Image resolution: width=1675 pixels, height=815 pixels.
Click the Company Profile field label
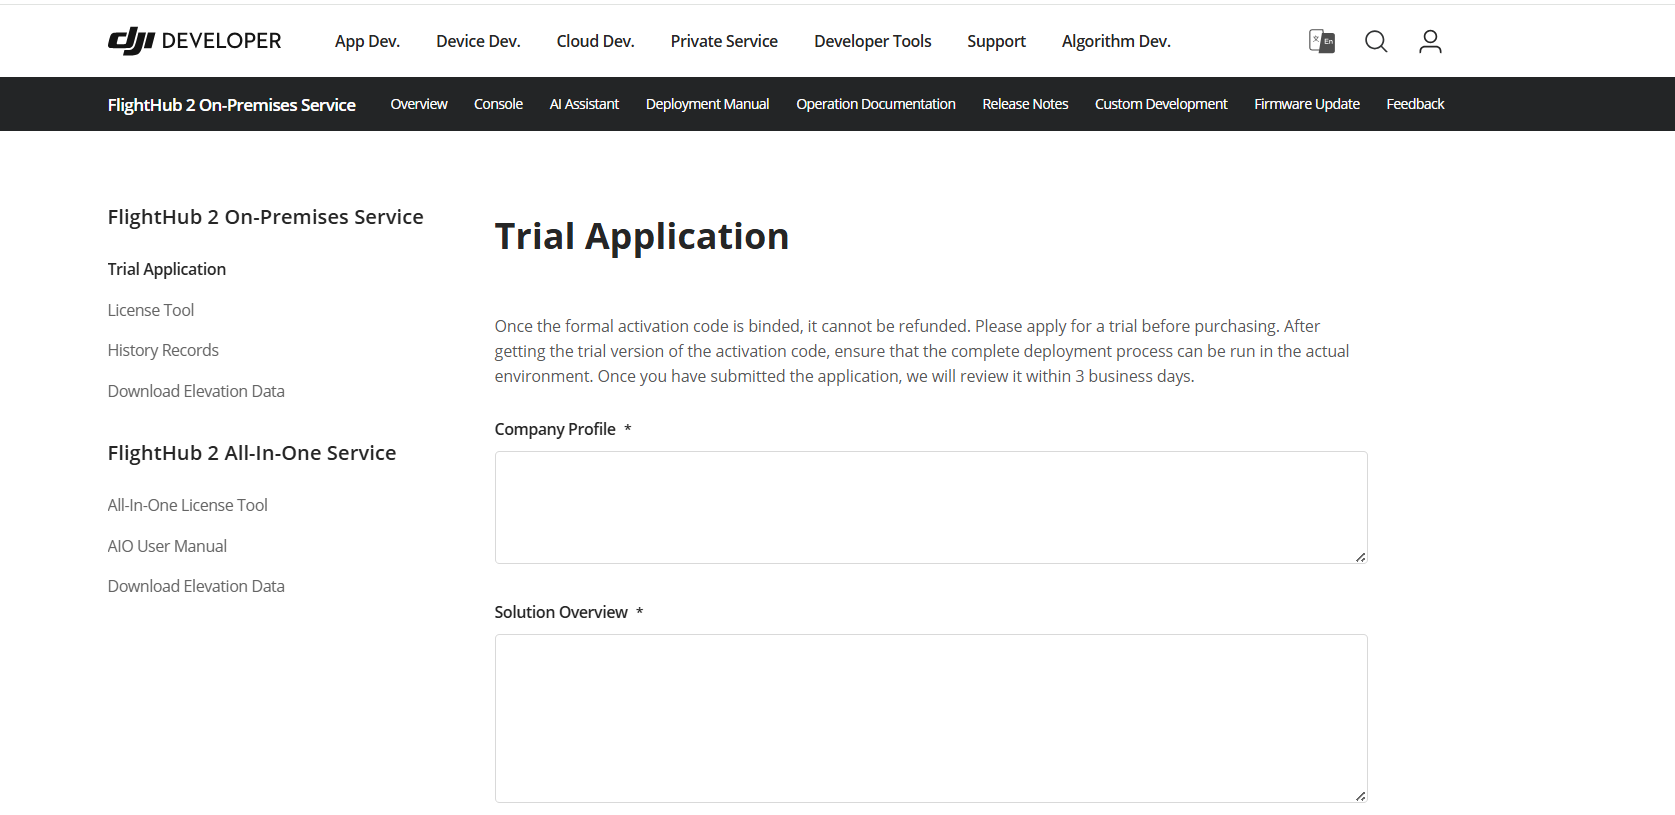[555, 429]
